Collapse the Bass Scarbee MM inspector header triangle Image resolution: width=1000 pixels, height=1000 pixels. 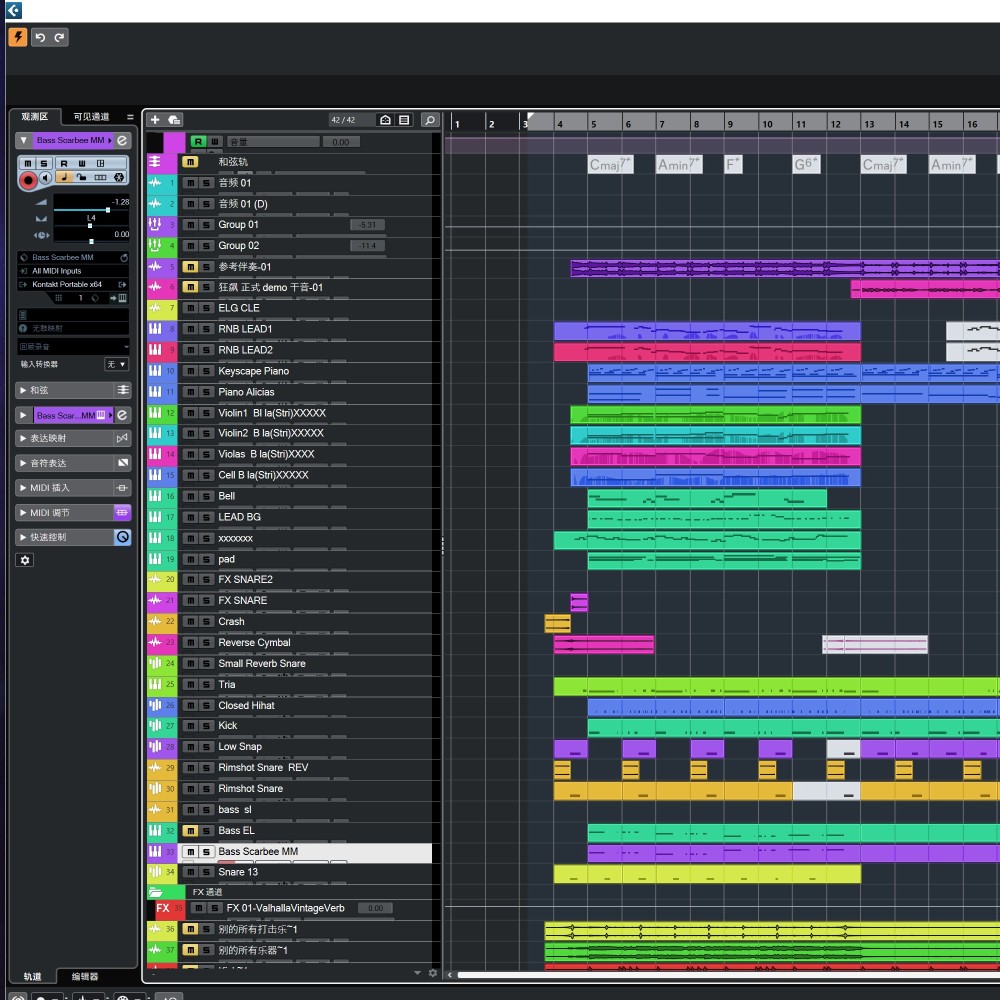click(24, 140)
